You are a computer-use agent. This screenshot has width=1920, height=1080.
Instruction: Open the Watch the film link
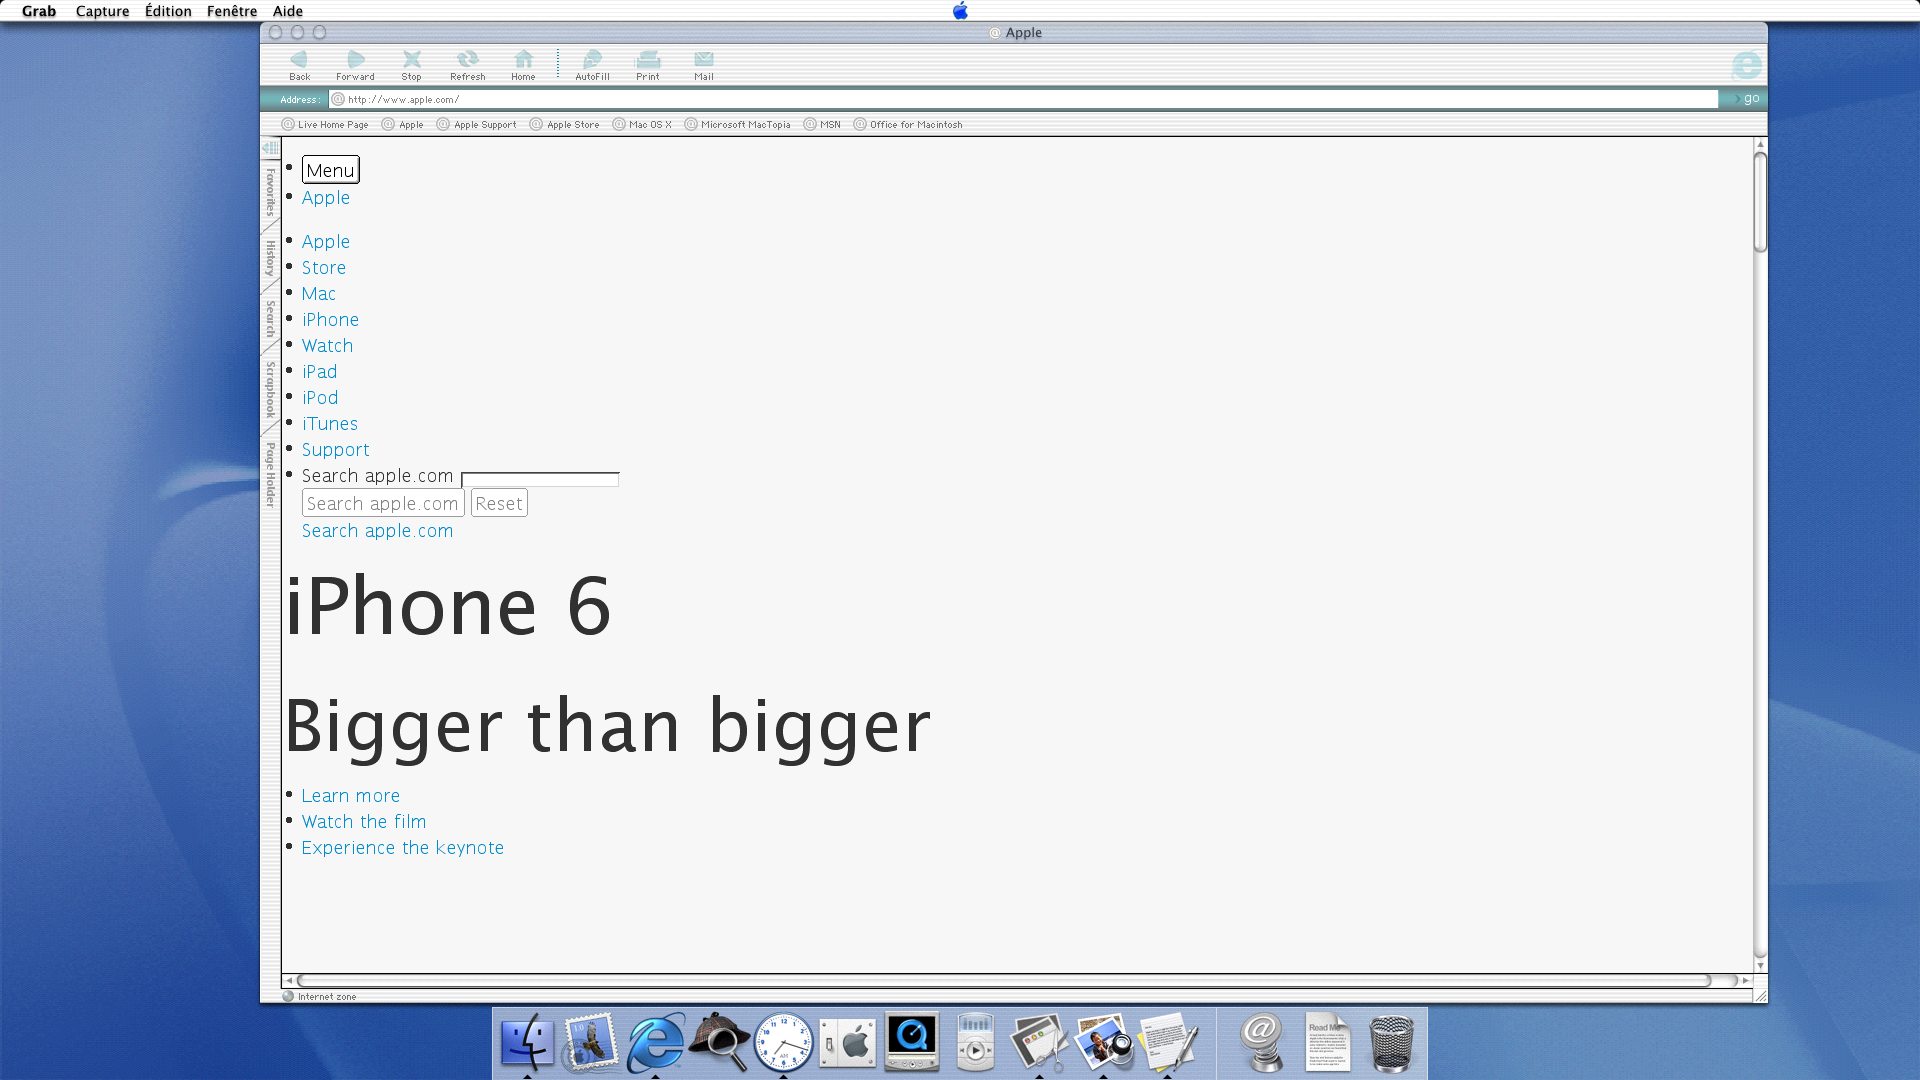364,822
